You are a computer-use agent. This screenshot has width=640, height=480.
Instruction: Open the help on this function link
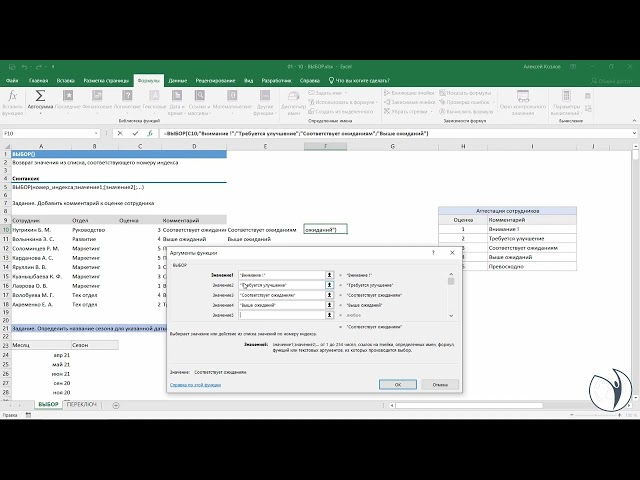tap(195, 385)
